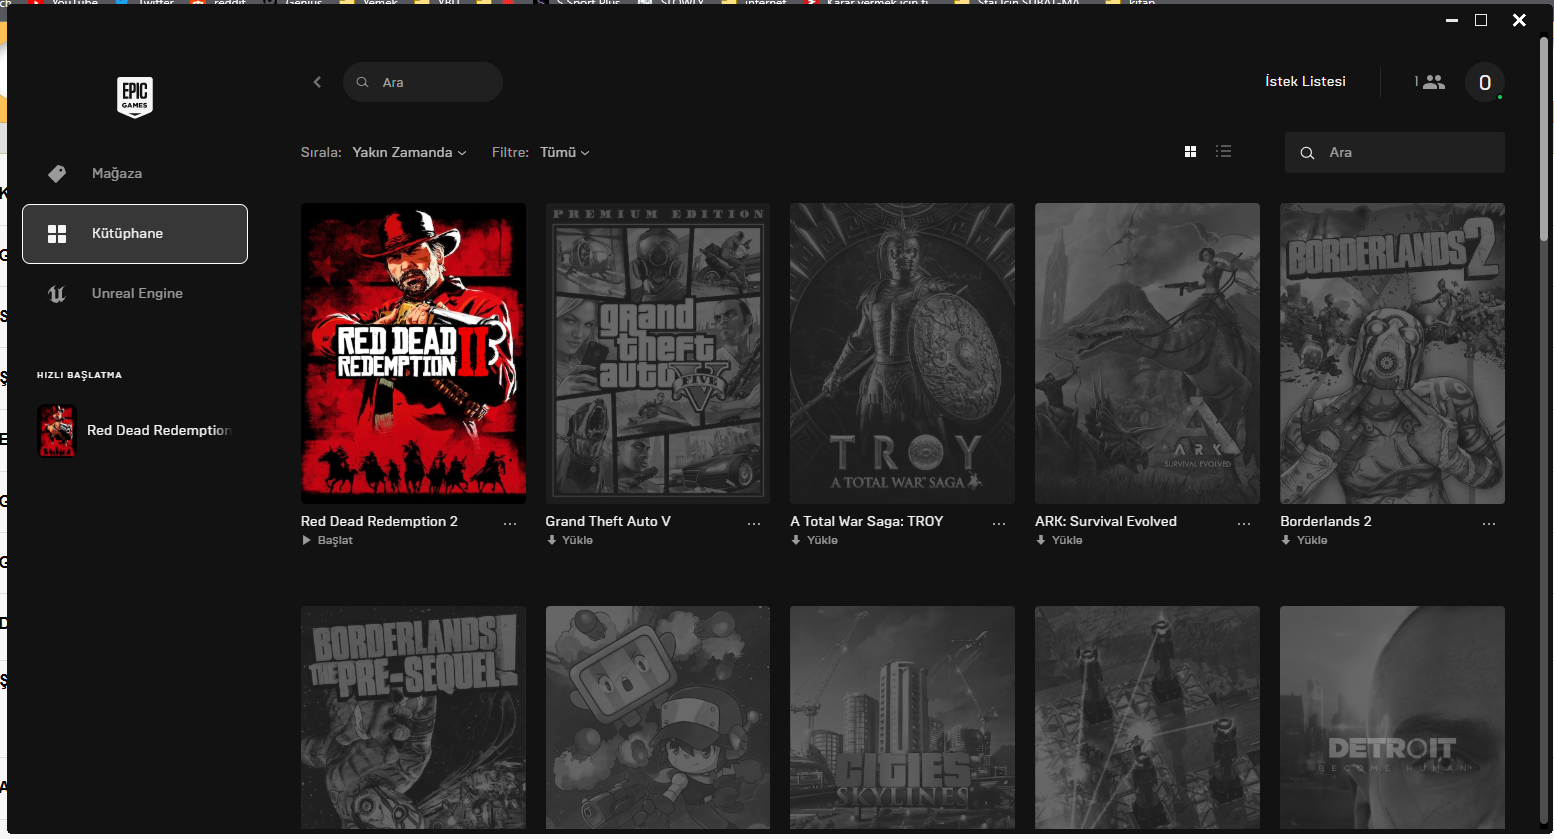Viewport: 1554px width, 839px height.
Task: Select the cartoon robot game cover
Action: 658,718
